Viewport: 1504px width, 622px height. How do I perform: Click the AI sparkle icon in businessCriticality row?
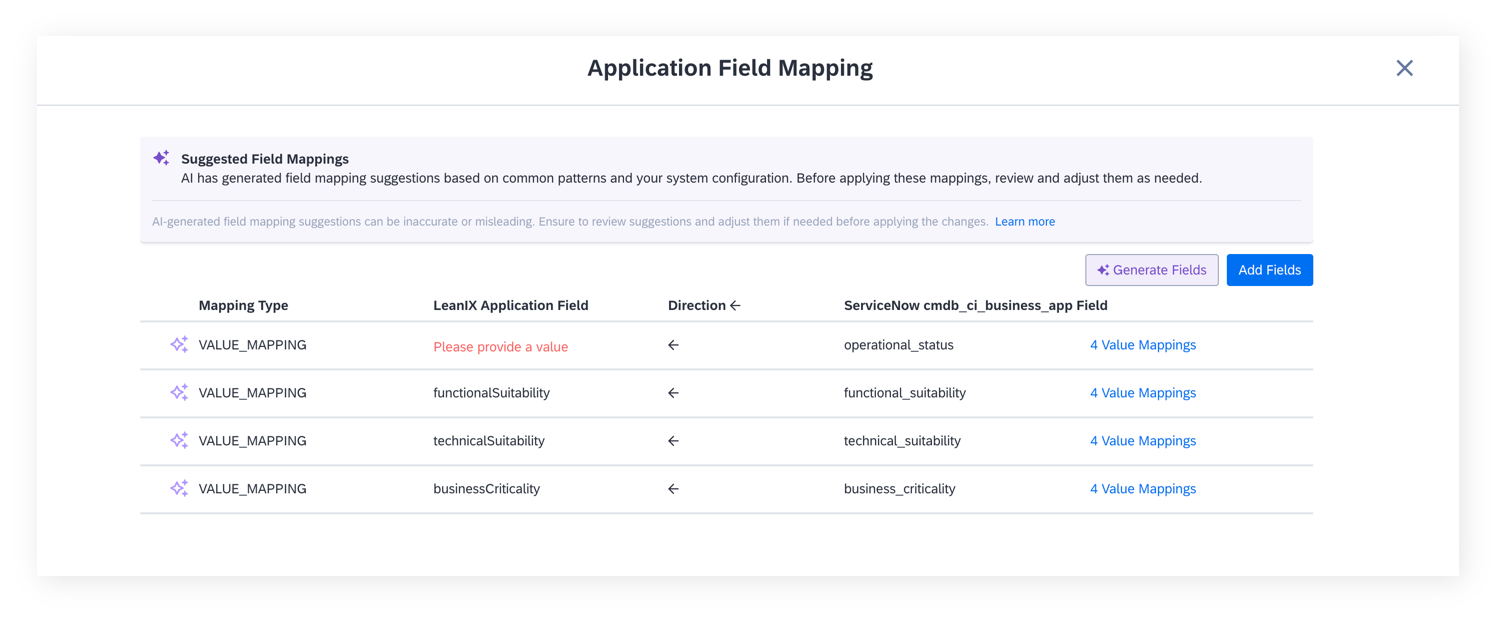click(179, 488)
